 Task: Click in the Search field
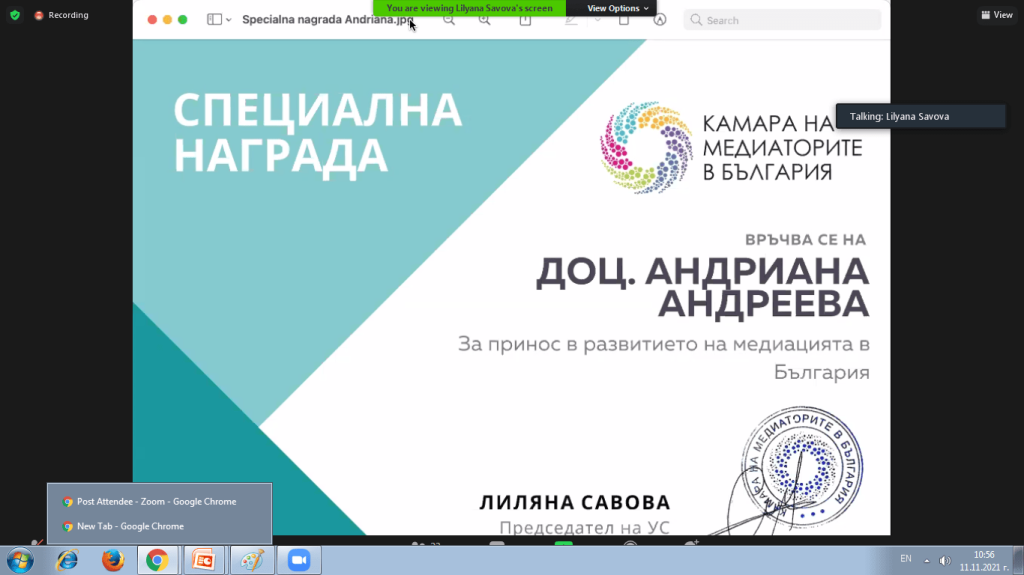point(790,20)
